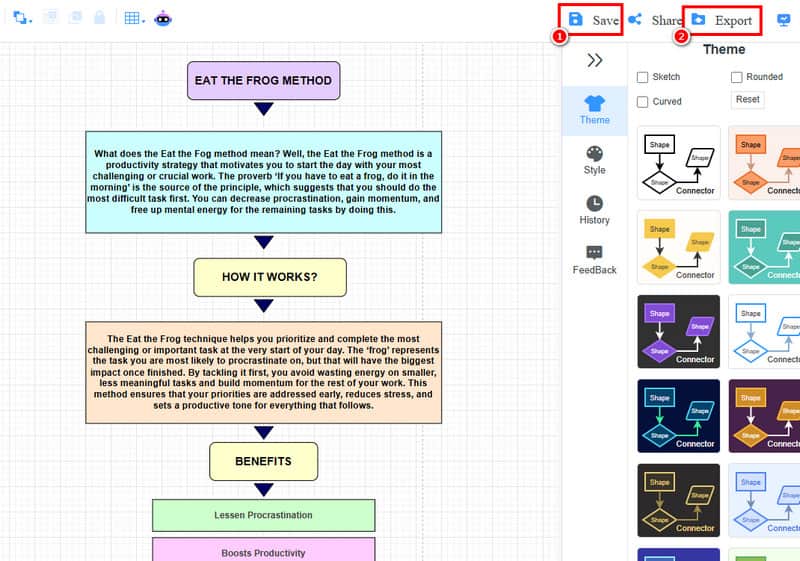Open the table insert dropdown in toolbar
Screen dimensions: 800x561
pos(135,18)
